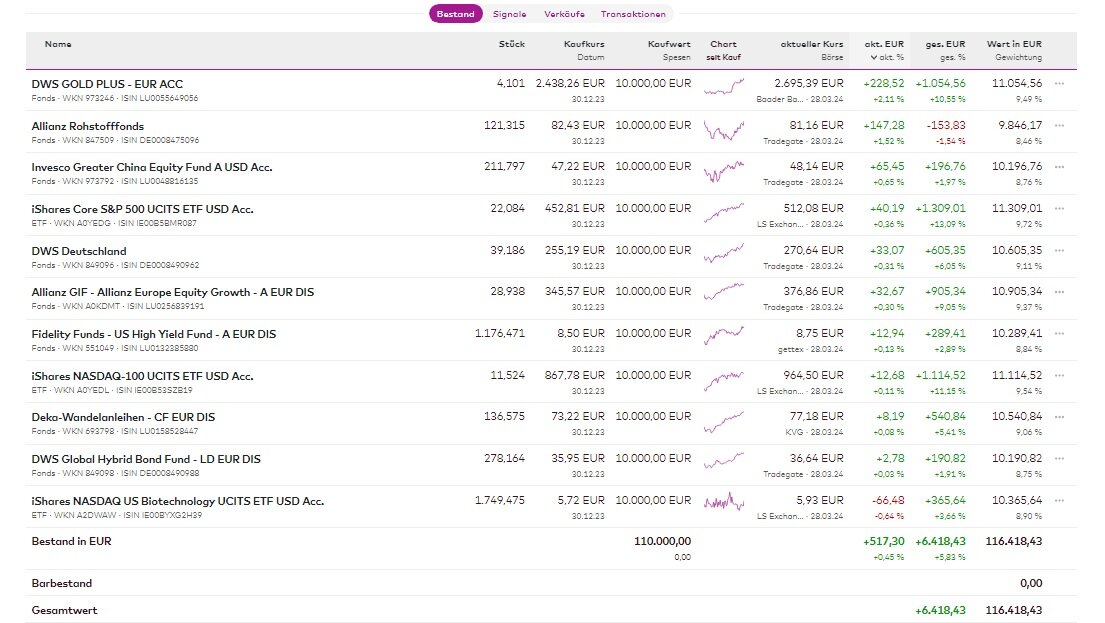Open Allianz GIF Europe Equity Growth fund link
Viewport: 1105px width, 623px height.
click(173, 292)
